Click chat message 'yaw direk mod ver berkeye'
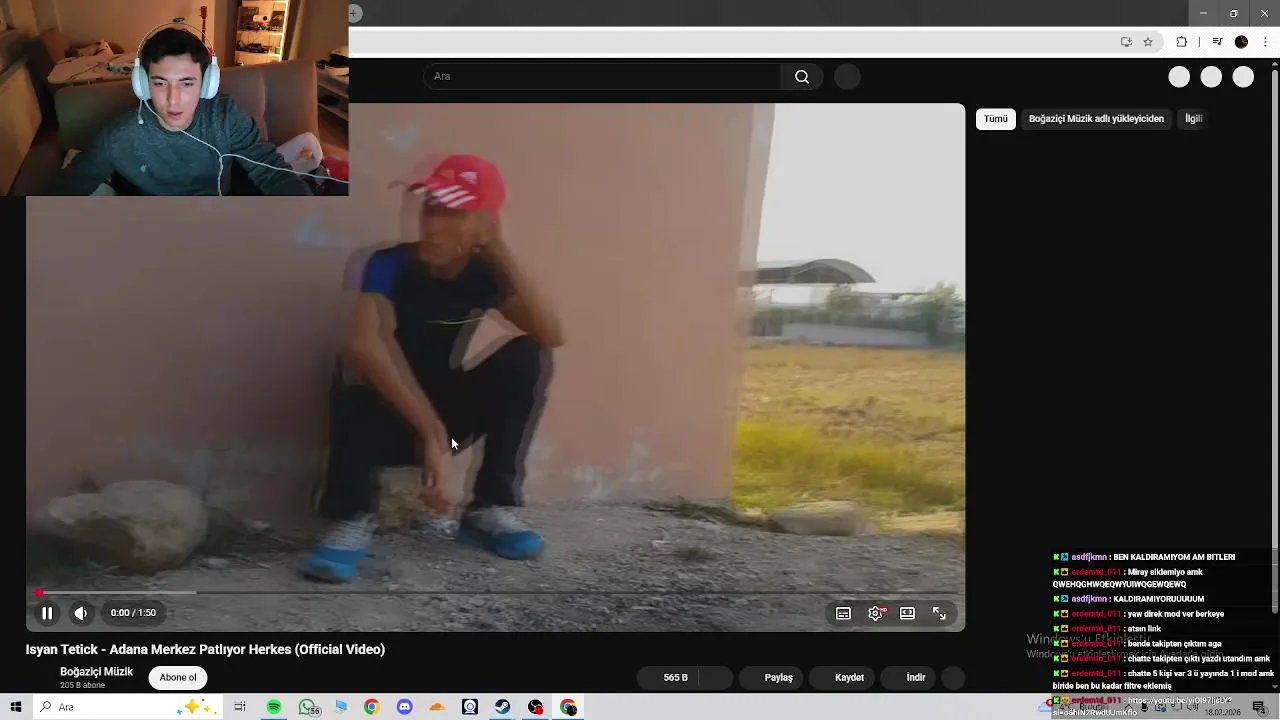Image resolution: width=1280 pixels, height=720 pixels. (1174, 614)
